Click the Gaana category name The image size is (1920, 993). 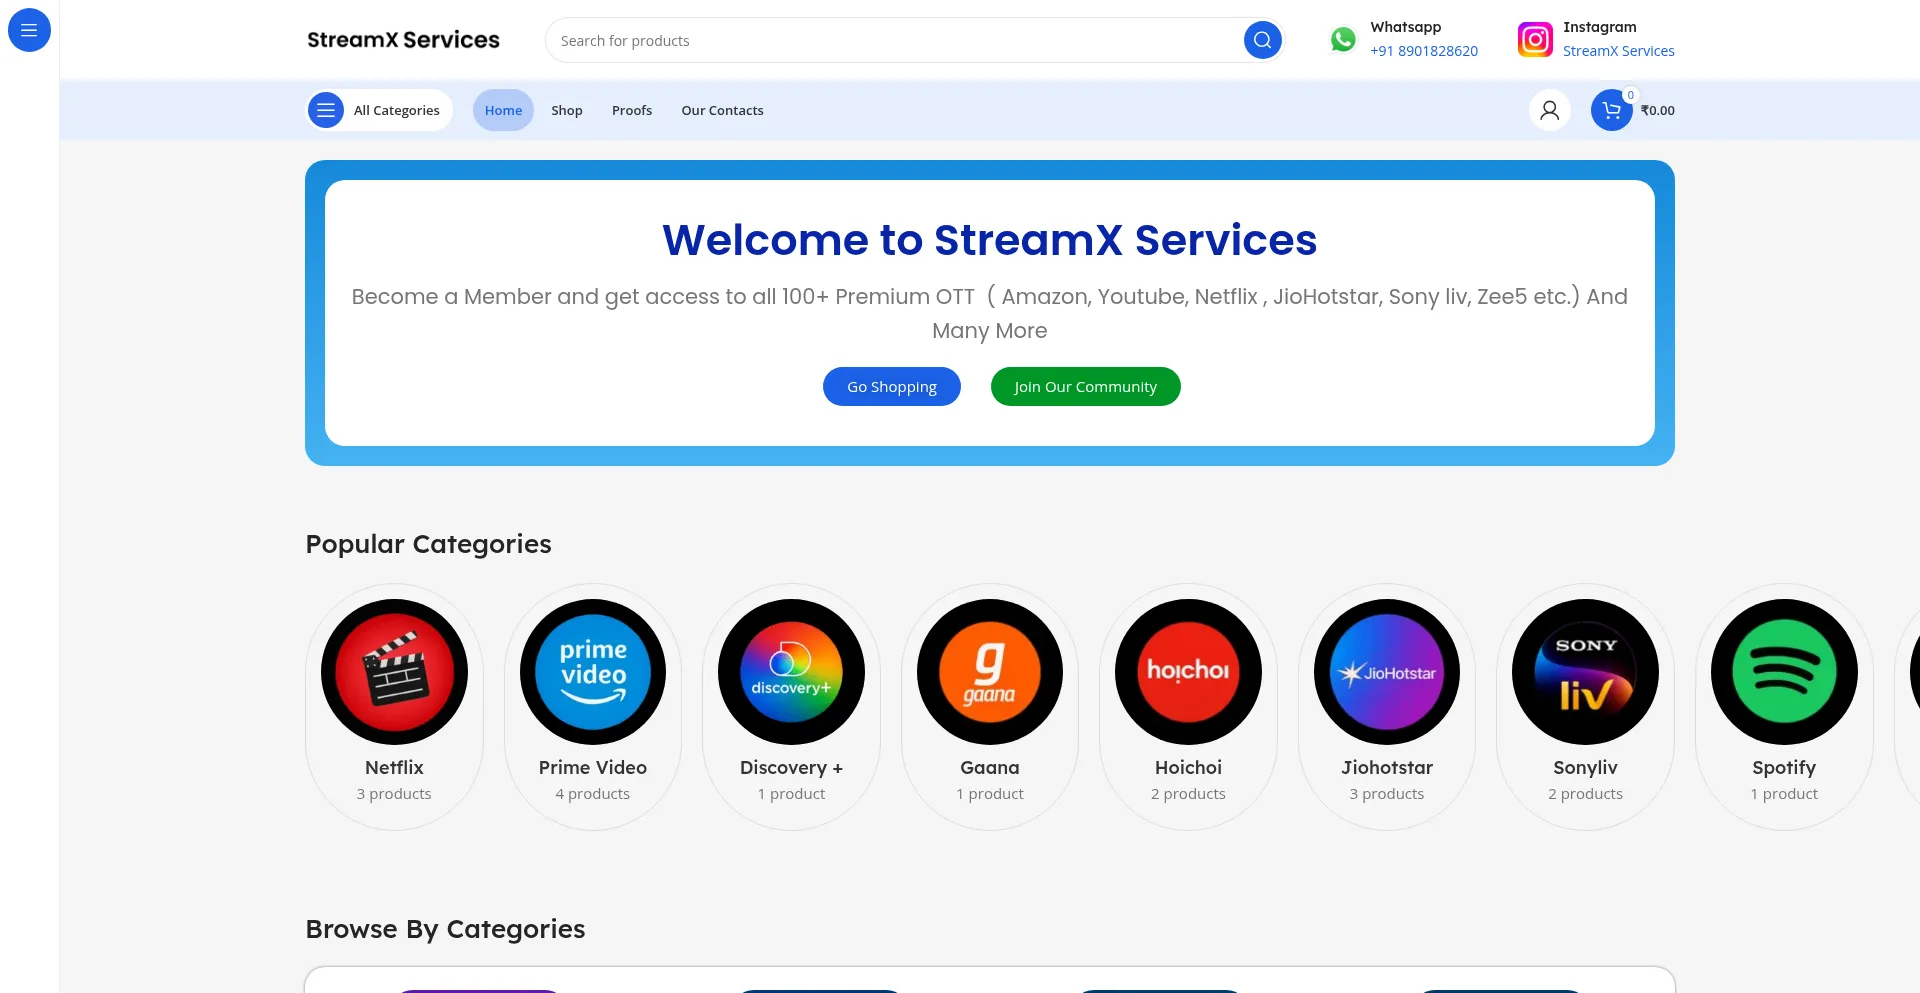click(x=990, y=768)
